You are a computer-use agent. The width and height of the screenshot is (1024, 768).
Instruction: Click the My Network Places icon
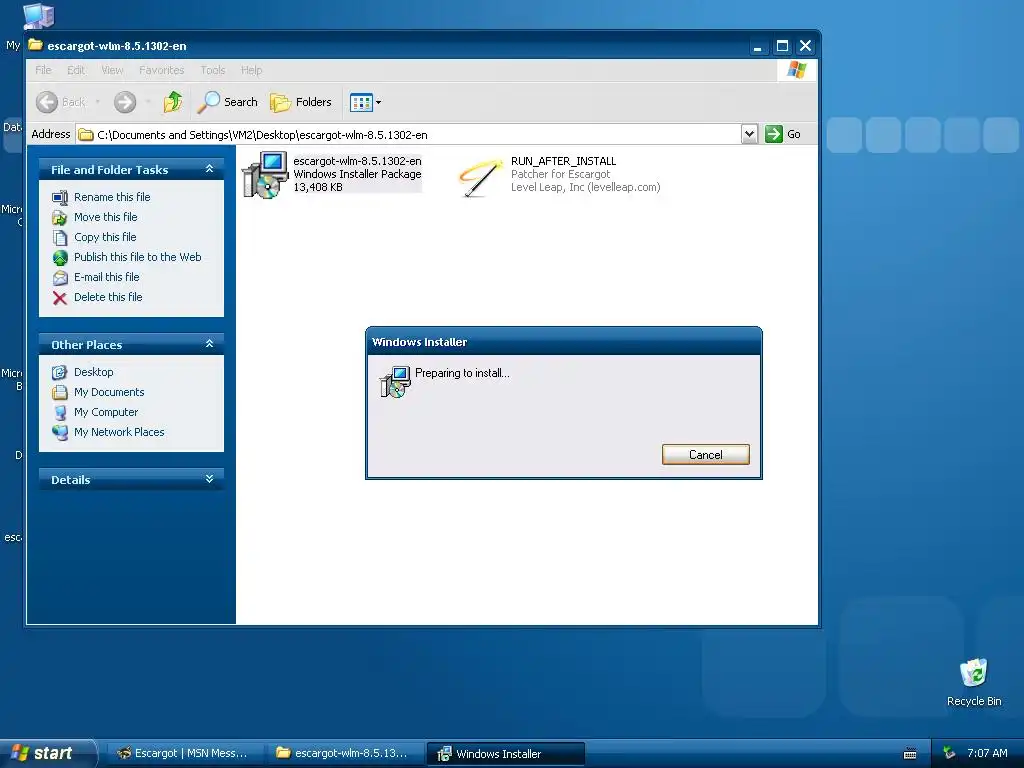[x=59, y=432]
